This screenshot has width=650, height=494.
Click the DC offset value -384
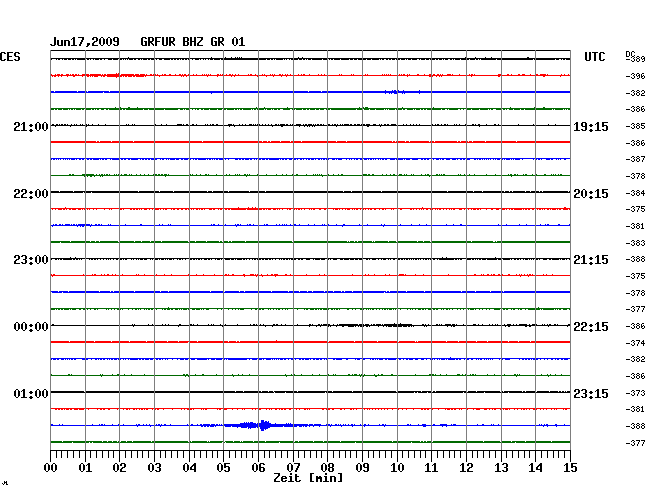tap(635, 193)
